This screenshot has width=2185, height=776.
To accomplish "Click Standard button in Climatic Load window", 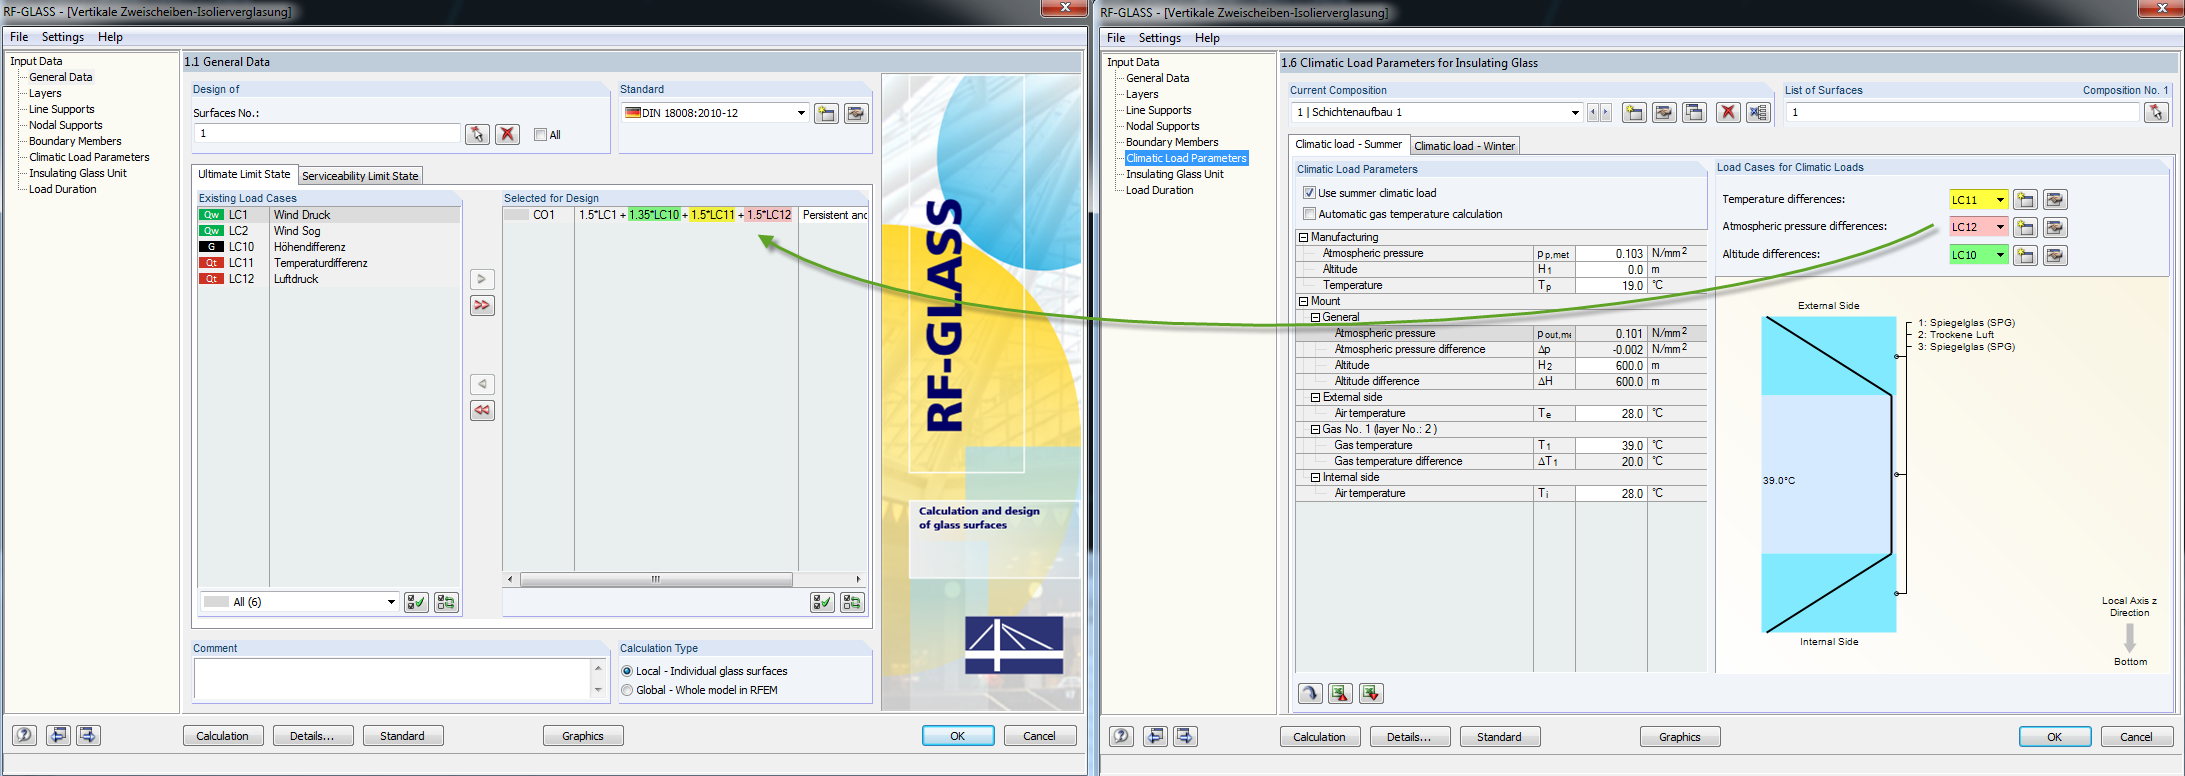I will click(1500, 737).
